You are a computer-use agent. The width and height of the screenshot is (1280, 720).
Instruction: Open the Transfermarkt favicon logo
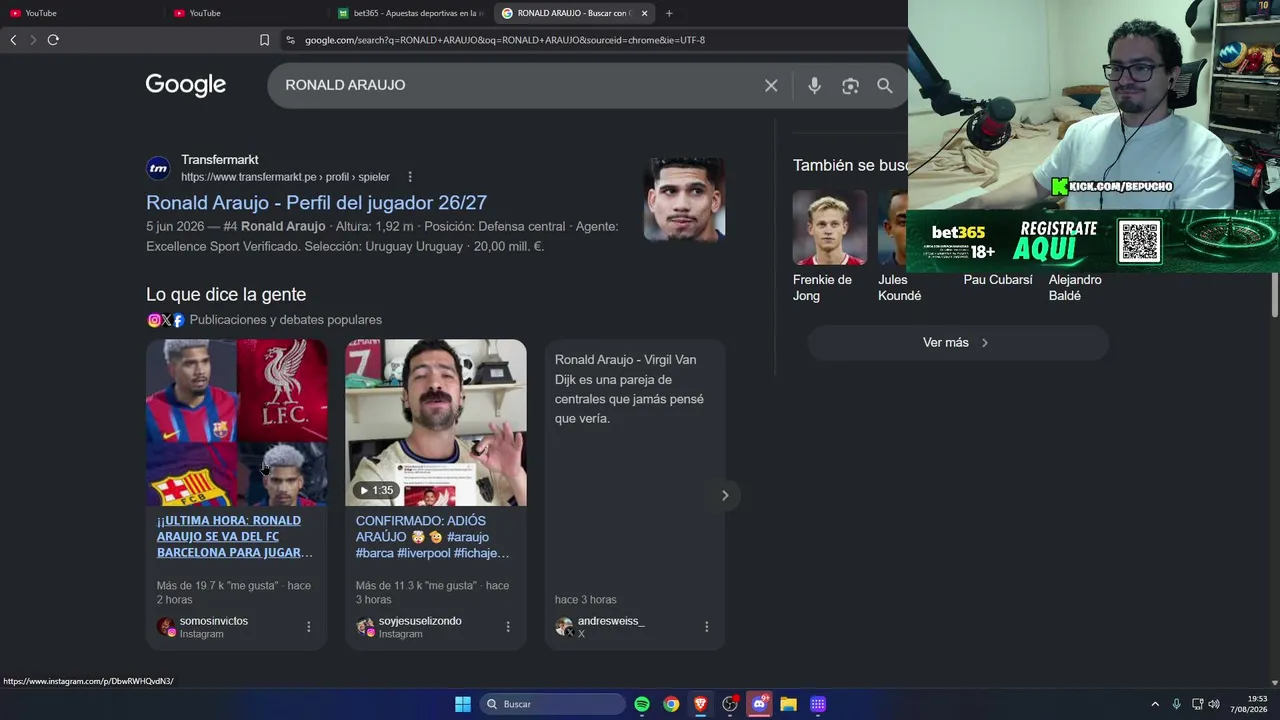tap(158, 168)
